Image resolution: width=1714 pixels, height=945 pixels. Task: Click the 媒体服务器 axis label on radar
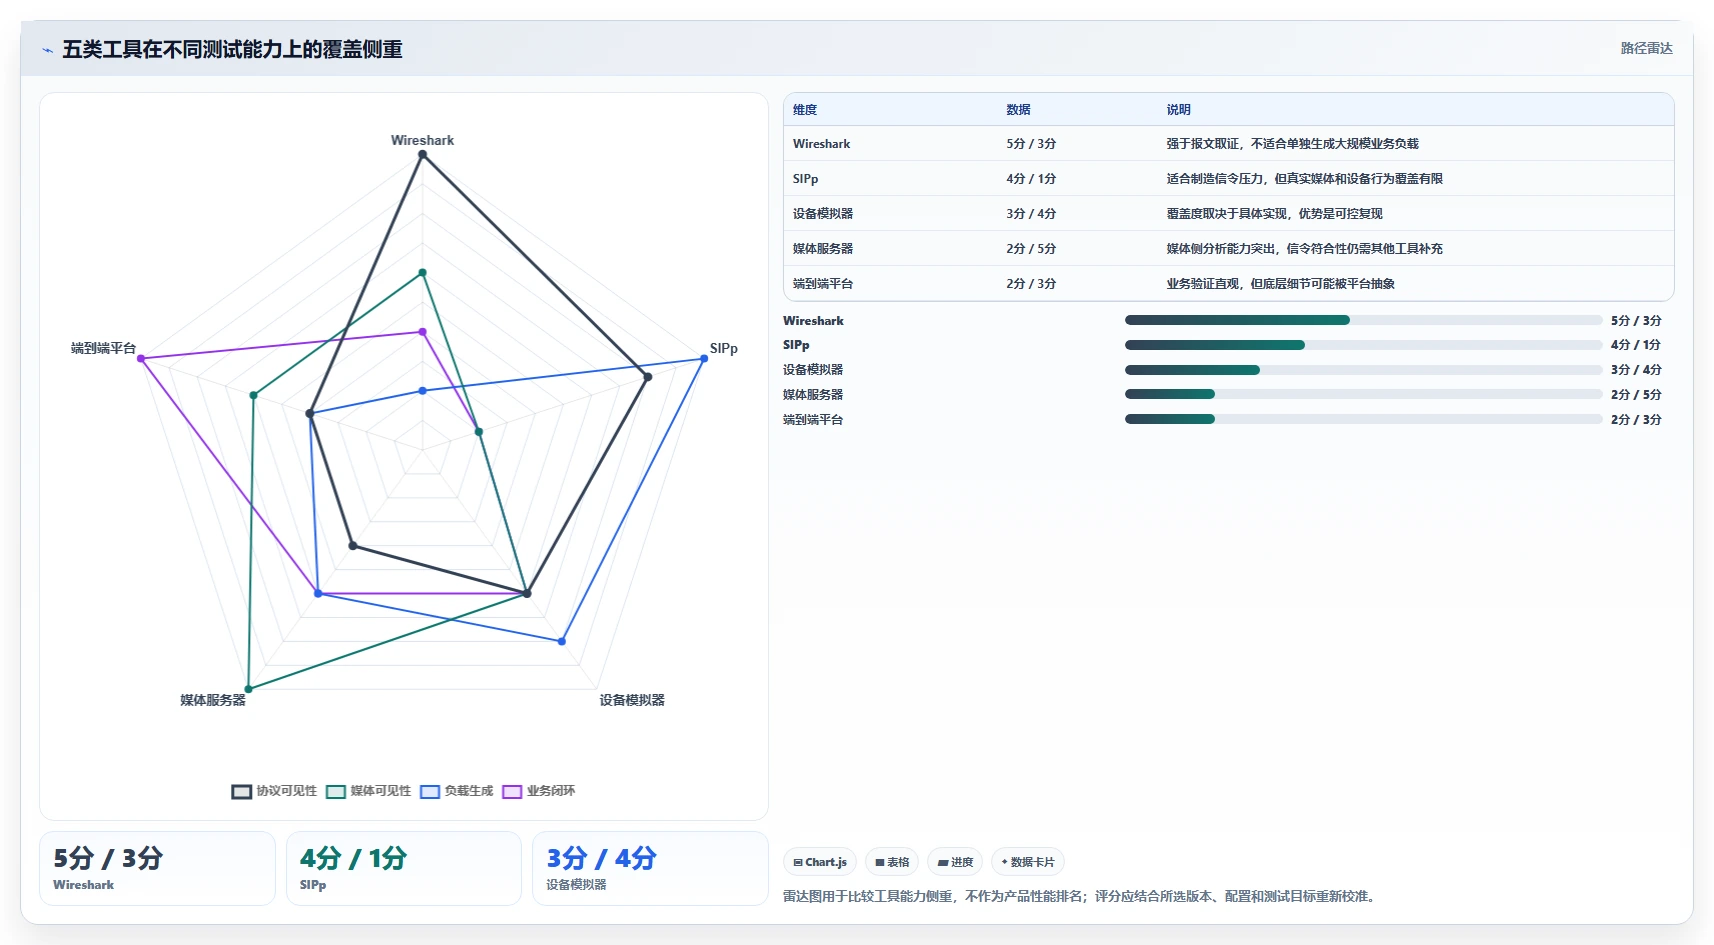(x=213, y=700)
